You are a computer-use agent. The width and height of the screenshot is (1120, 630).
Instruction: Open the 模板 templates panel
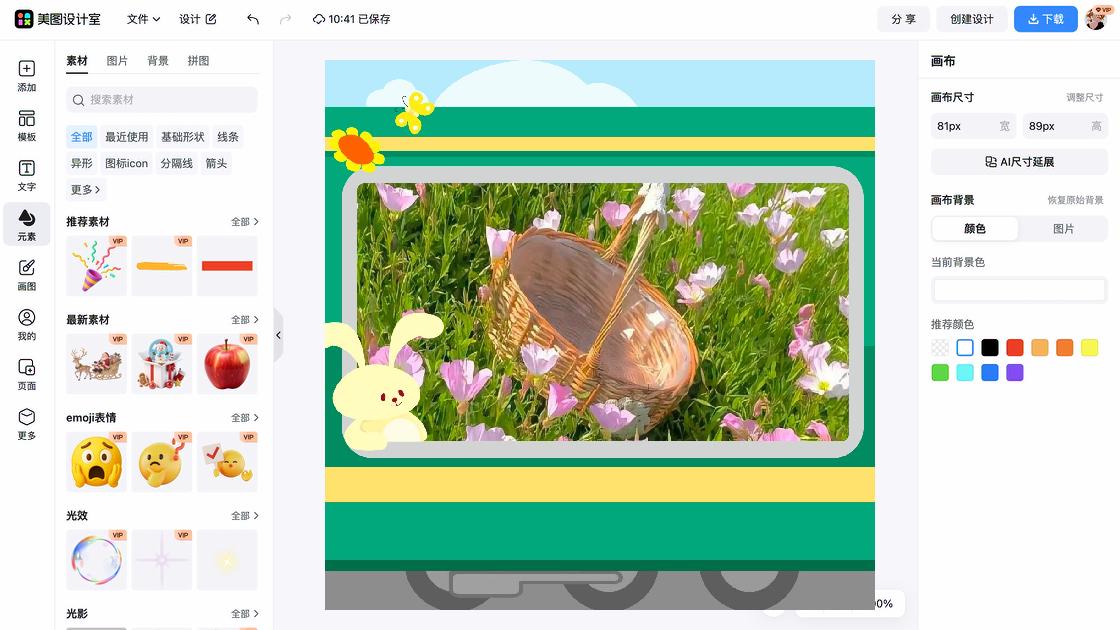pos(27,125)
